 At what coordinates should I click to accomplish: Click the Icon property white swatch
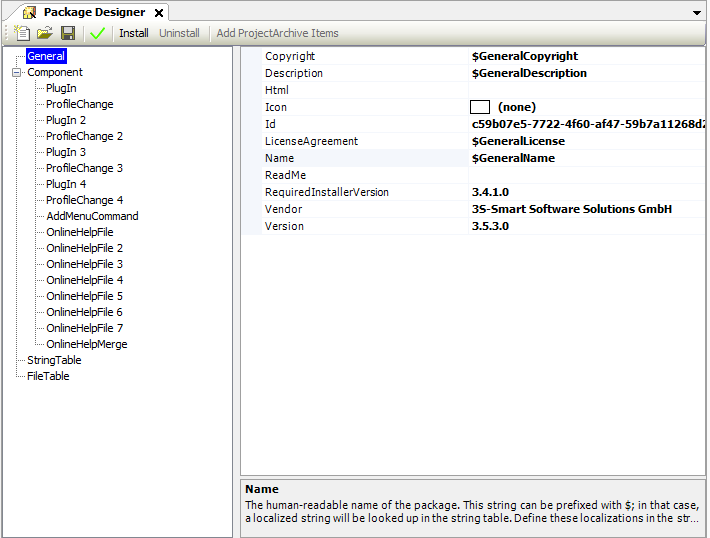(x=479, y=107)
